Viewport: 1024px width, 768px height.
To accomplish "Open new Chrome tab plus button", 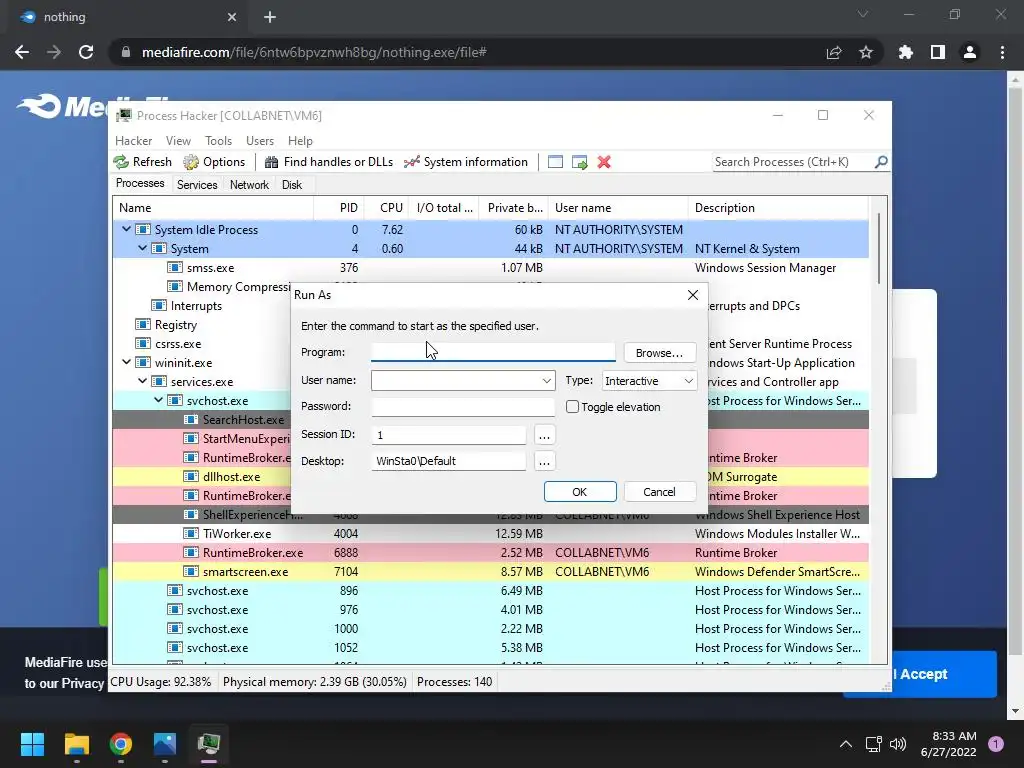I will (x=270, y=17).
